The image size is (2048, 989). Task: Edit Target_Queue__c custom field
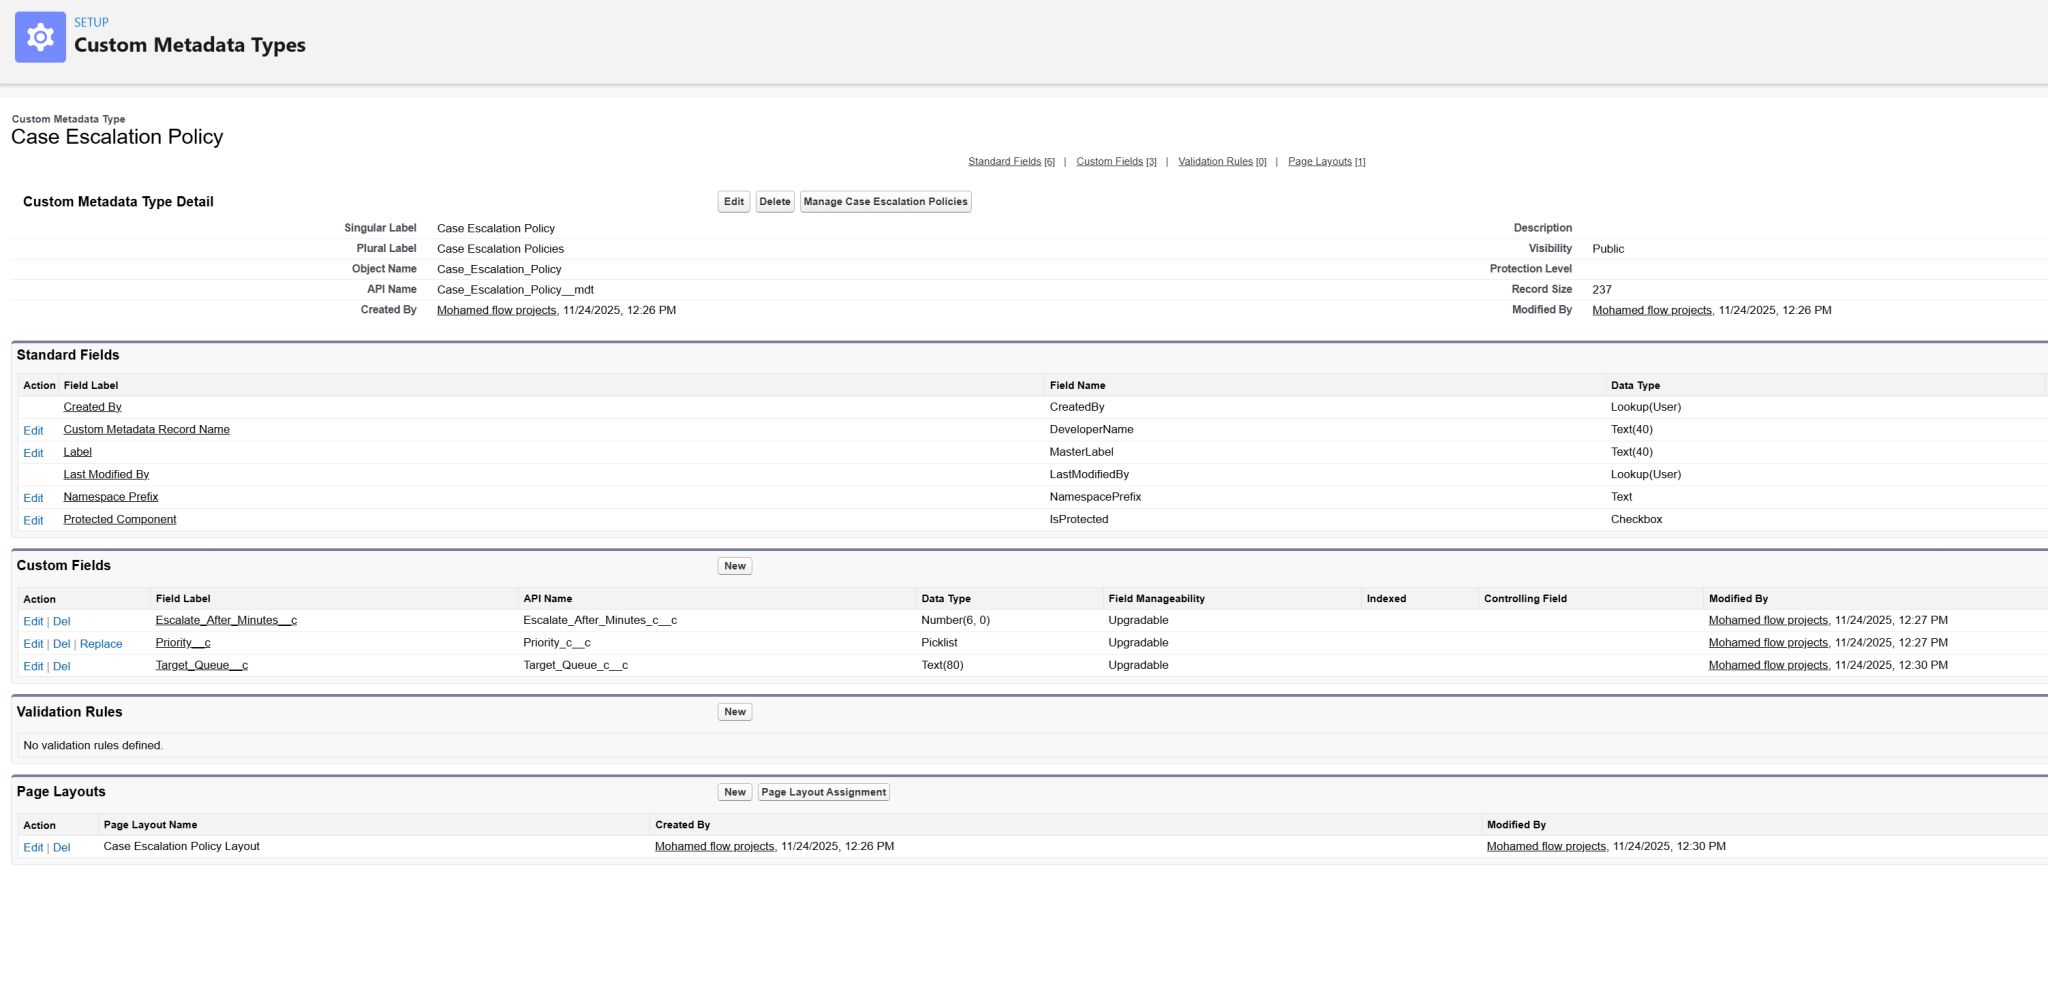click(33, 666)
